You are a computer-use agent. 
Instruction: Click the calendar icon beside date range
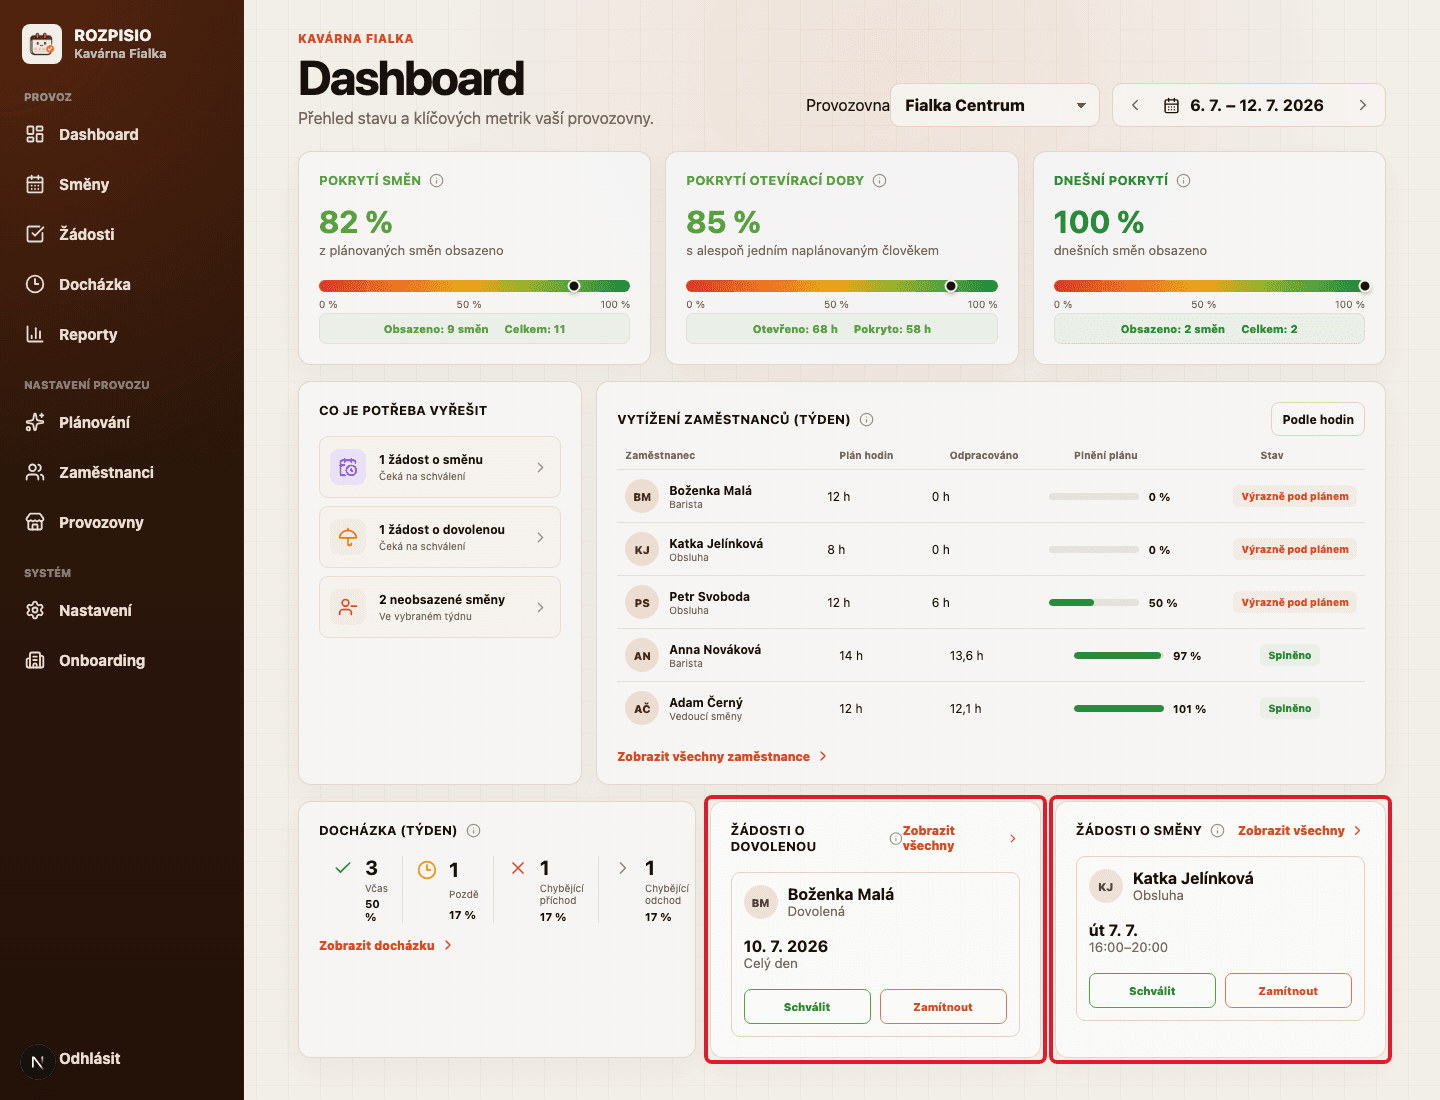tap(1171, 106)
